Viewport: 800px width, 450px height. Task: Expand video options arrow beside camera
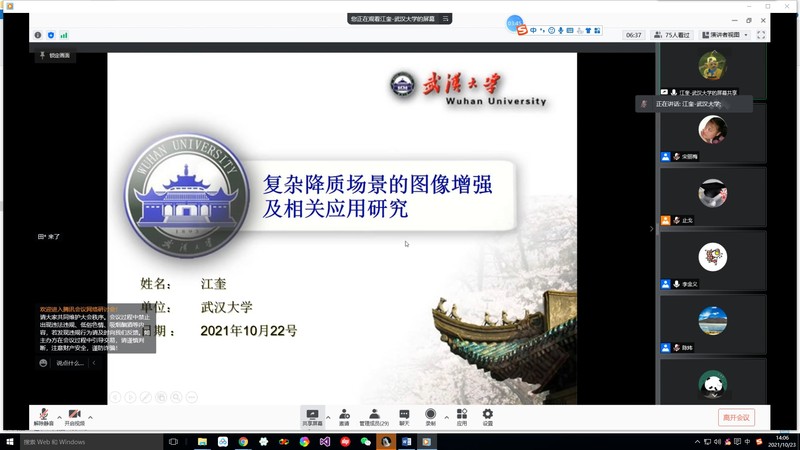pyautogui.click(x=91, y=416)
